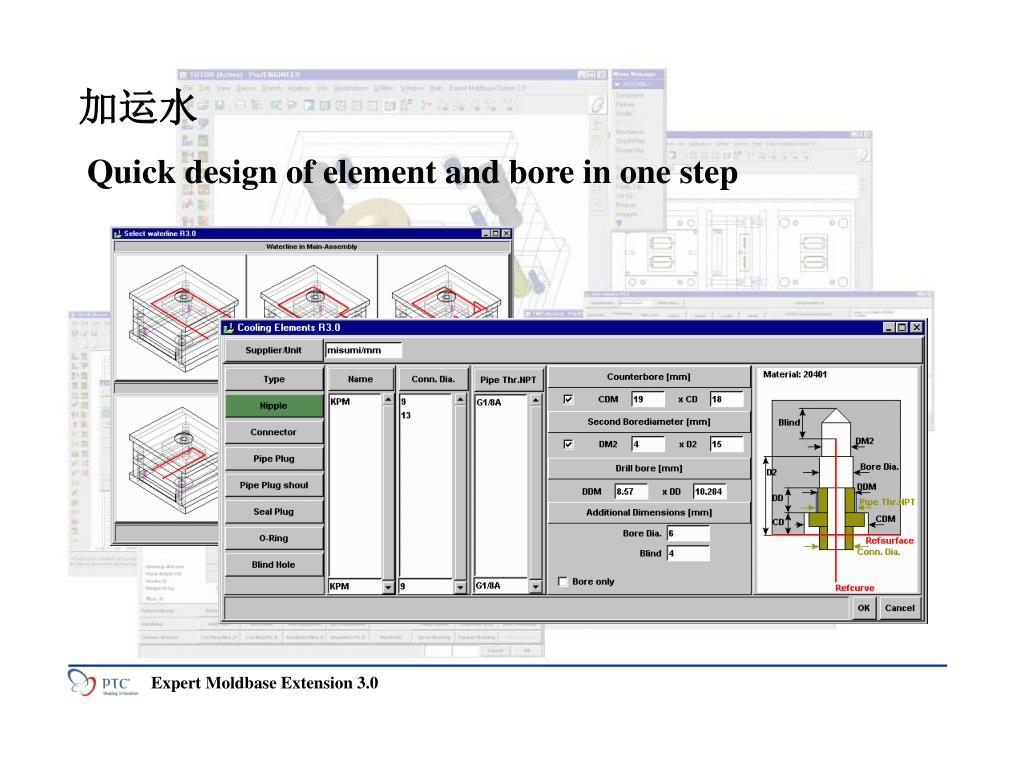This screenshot has width=1024, height=768.
Task: Click the PTC logo in the footer
Action: [103, 683]
